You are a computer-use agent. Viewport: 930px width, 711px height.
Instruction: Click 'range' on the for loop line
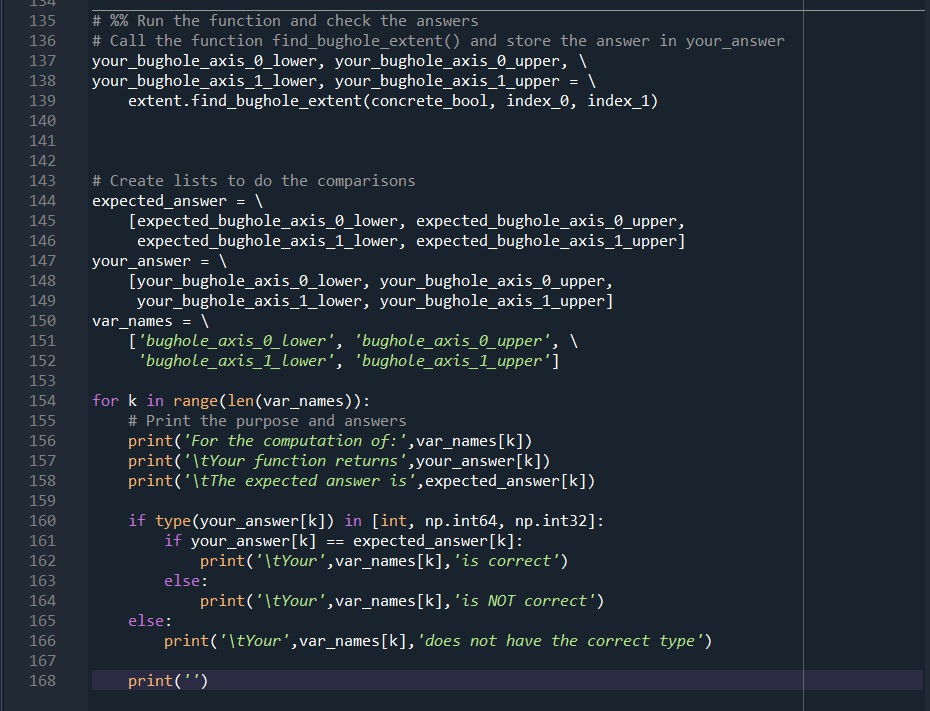click(x=195, y=401)
